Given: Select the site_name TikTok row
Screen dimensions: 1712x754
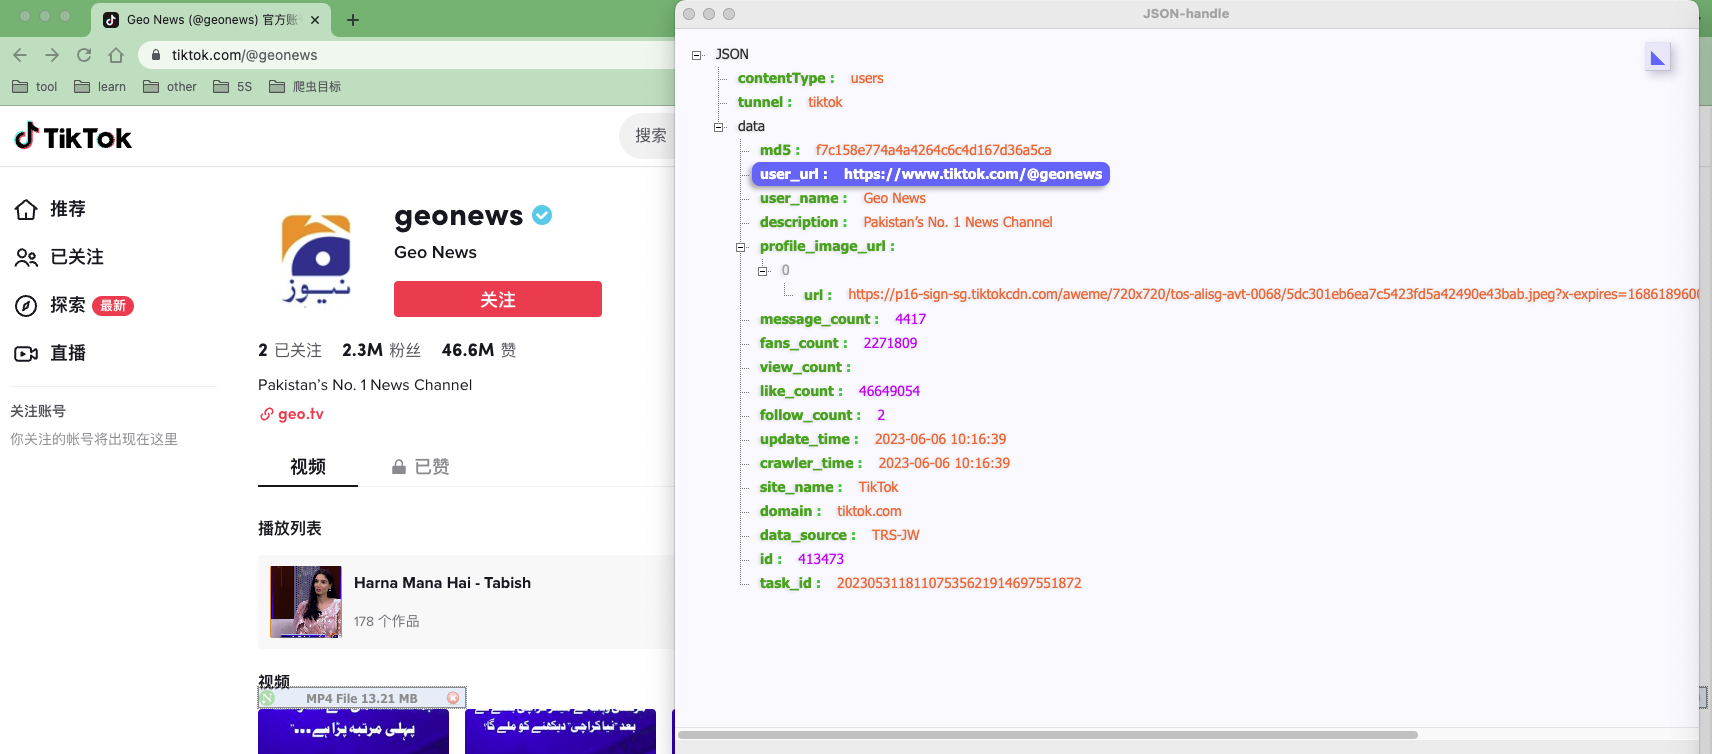Looking at the screenshot, I should pyautogui.click(x=829, y=487).
